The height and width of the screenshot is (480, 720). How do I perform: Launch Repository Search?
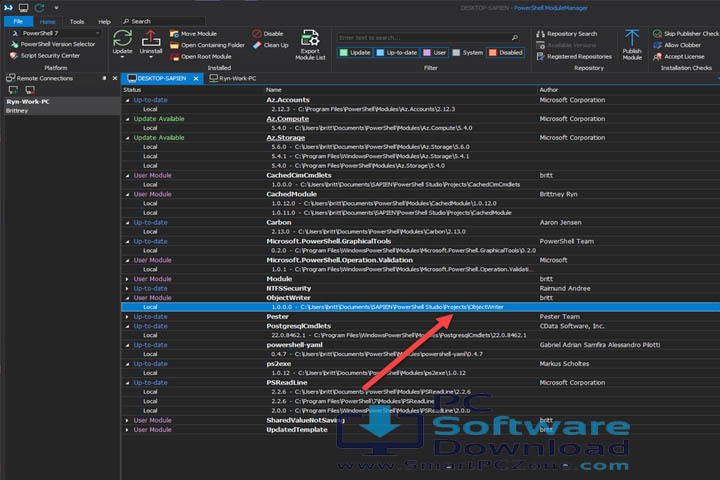coord(567,34)
